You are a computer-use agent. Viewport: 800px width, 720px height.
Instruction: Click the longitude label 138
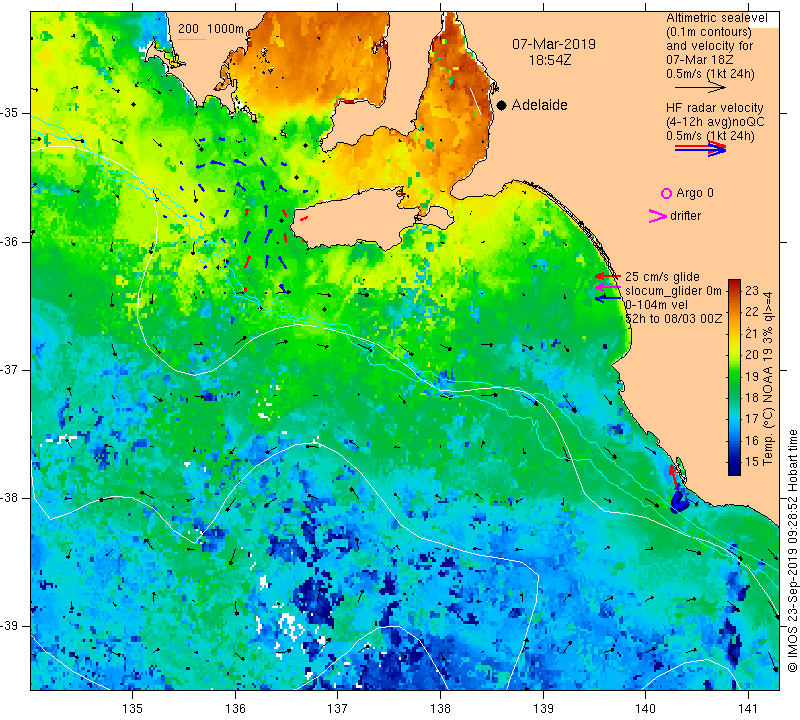(440, 708)
